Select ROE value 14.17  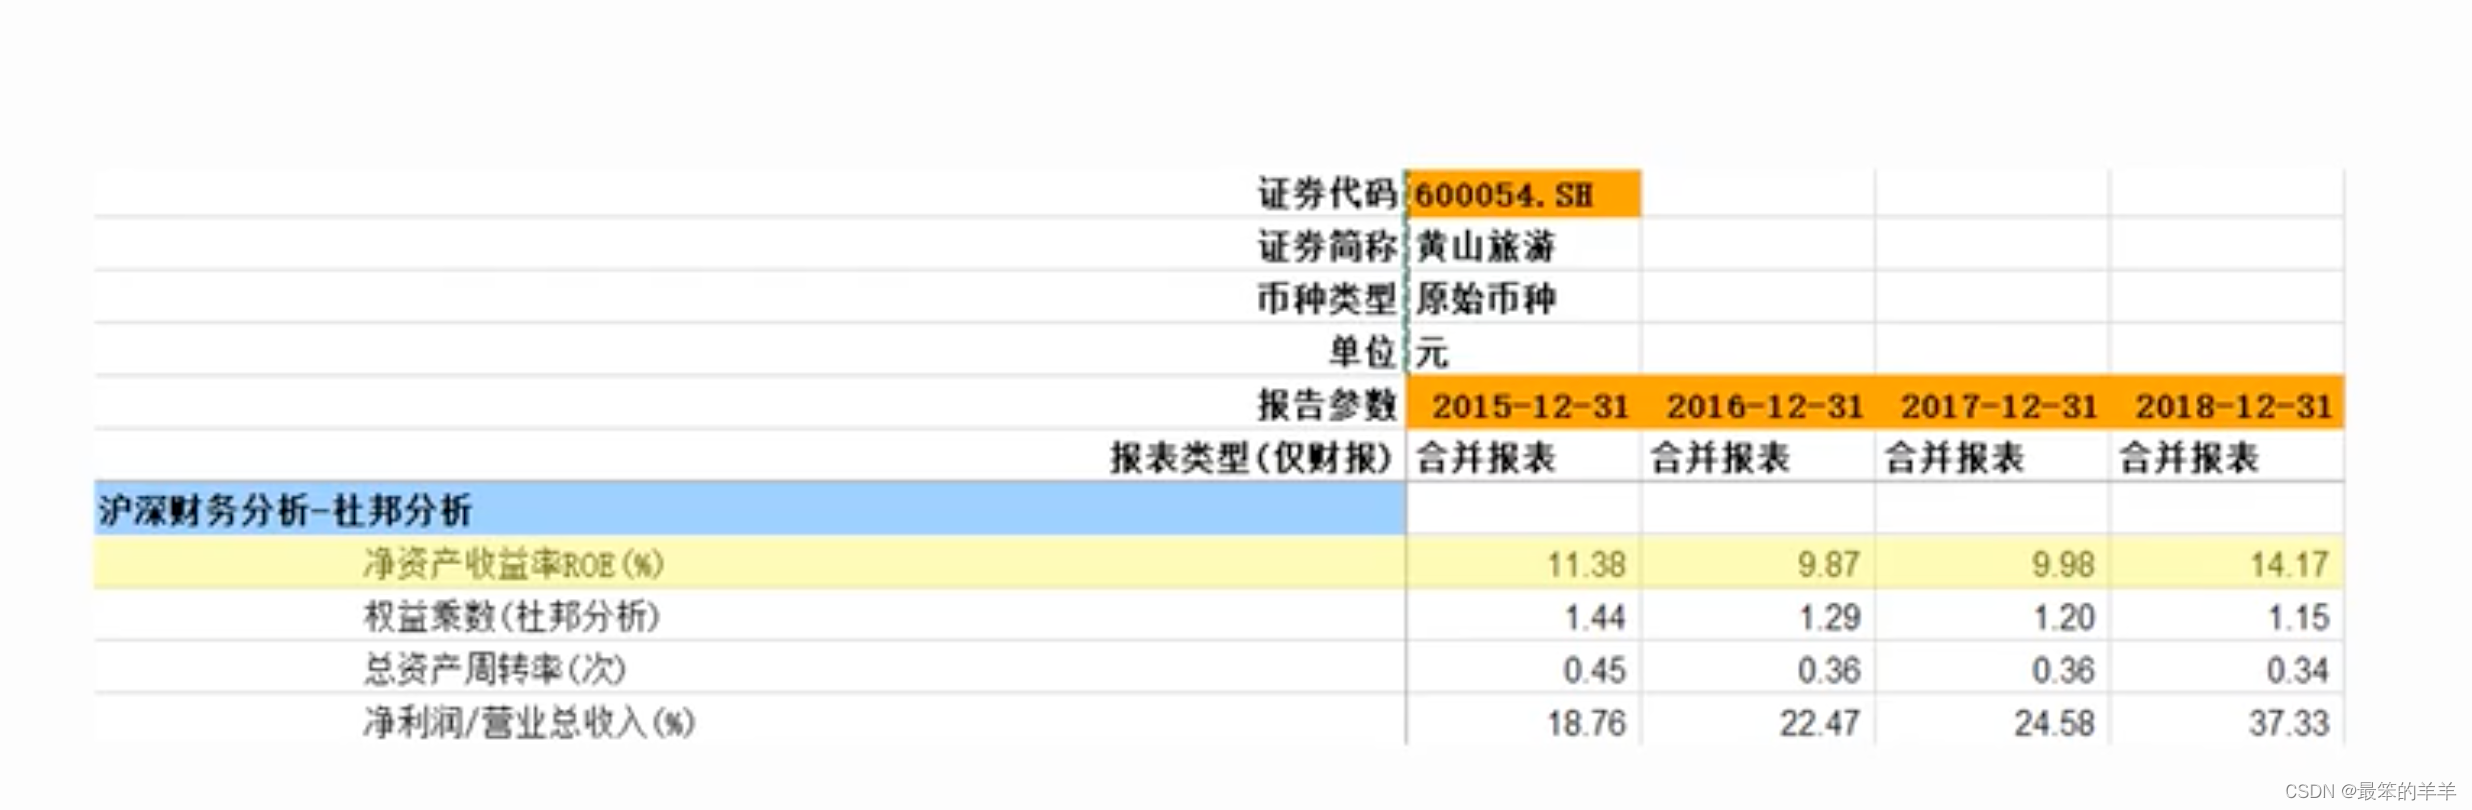pos(2289,565)
